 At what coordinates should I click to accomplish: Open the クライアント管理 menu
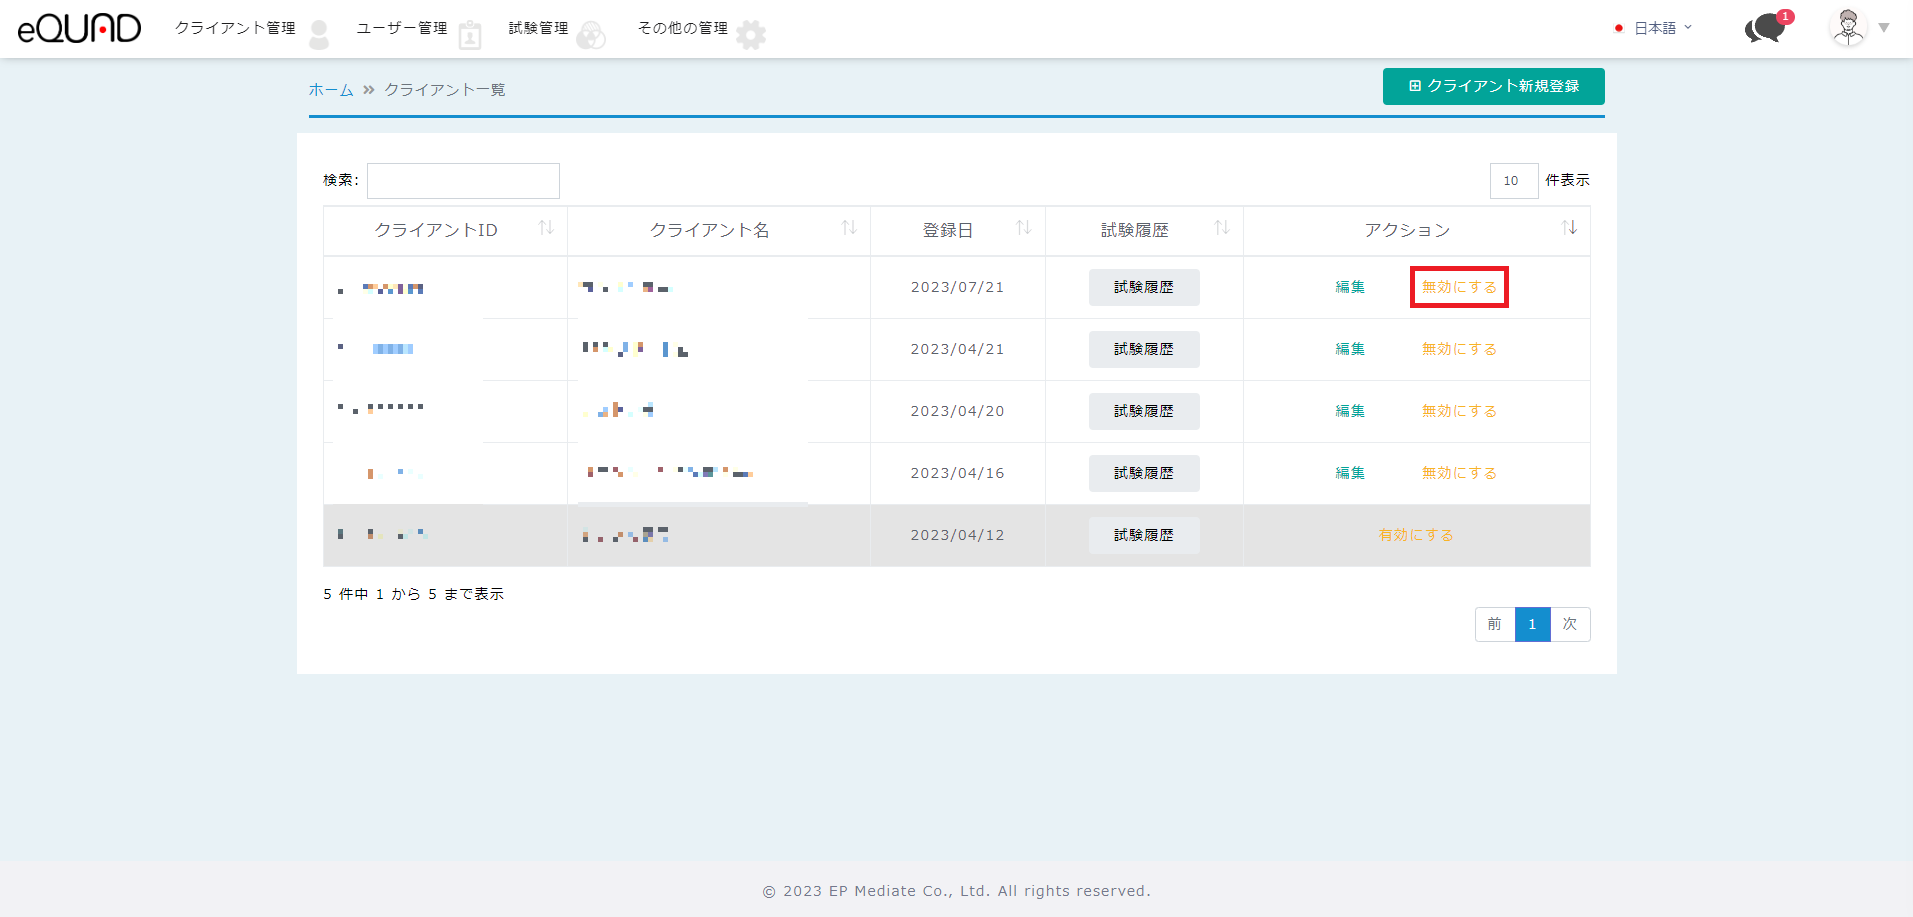[x=235, y=28]
